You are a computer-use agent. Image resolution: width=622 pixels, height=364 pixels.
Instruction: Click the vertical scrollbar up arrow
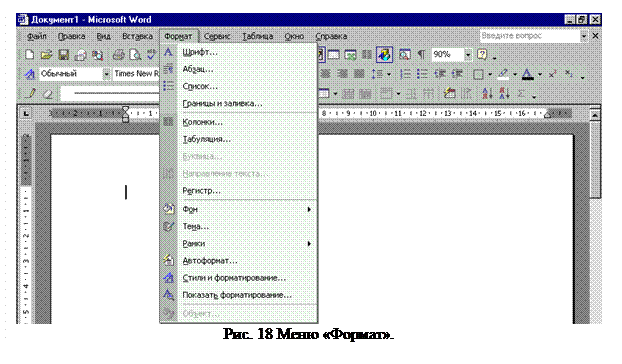595,115
